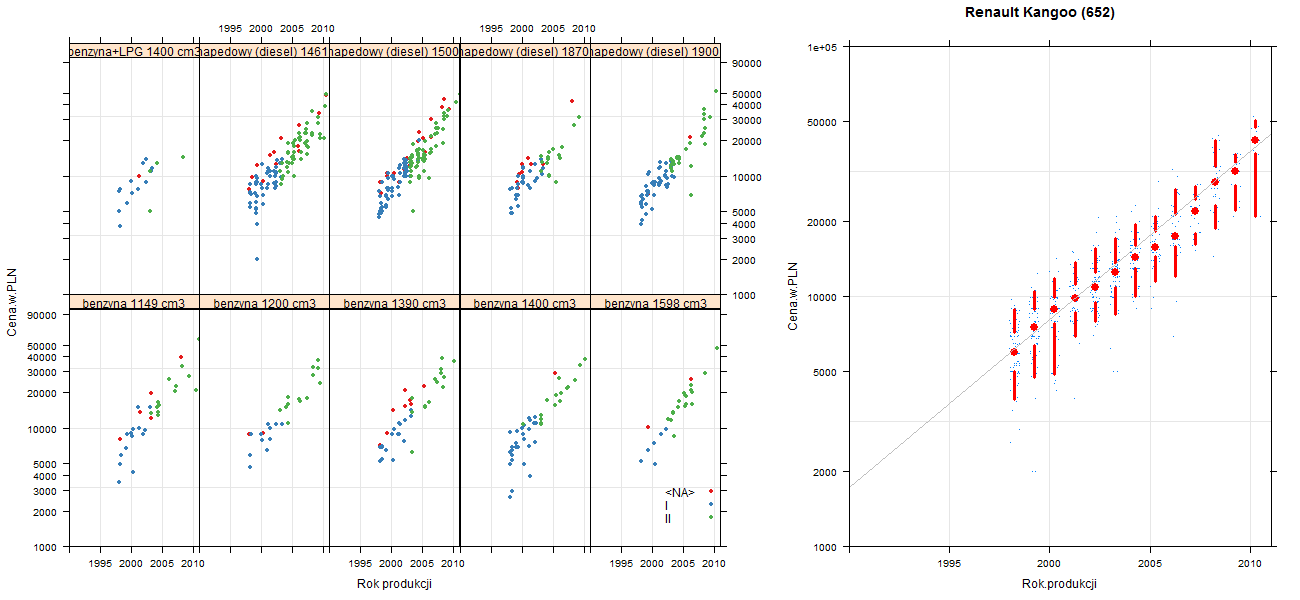
Task: Click the '1995' x-axis tick of the Kangoo chart
Action: [x=949, y=564]
